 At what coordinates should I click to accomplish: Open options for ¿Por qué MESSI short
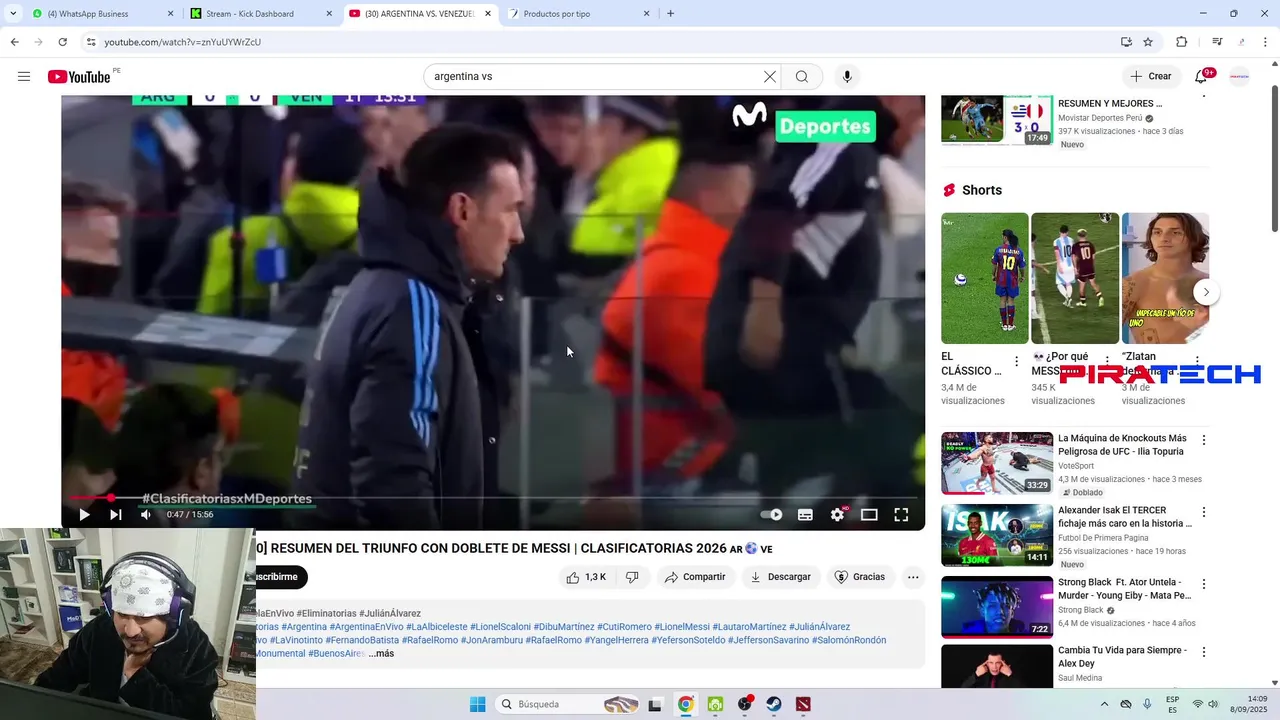coord(1107,361)
